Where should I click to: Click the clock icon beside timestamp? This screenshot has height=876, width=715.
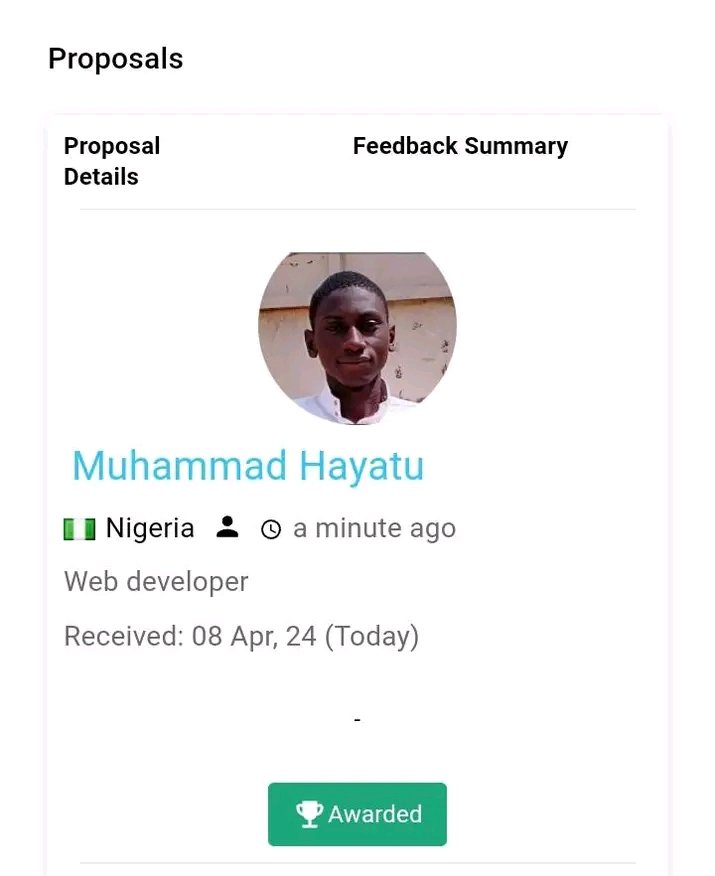point(271,529)
